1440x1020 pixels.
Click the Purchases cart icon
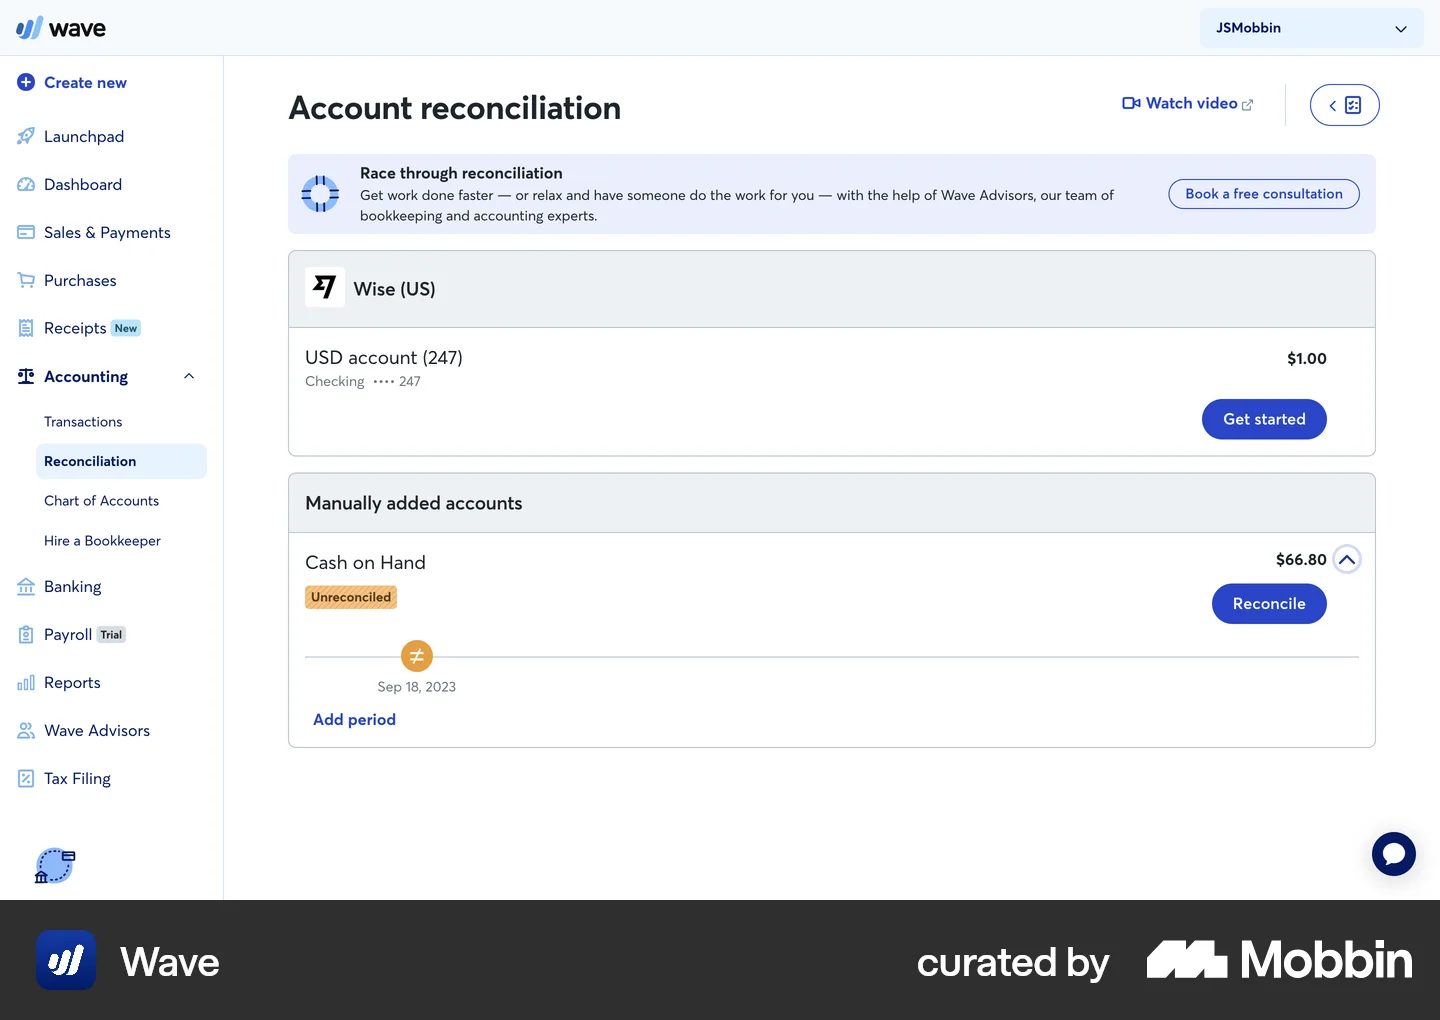coord(26,280)
